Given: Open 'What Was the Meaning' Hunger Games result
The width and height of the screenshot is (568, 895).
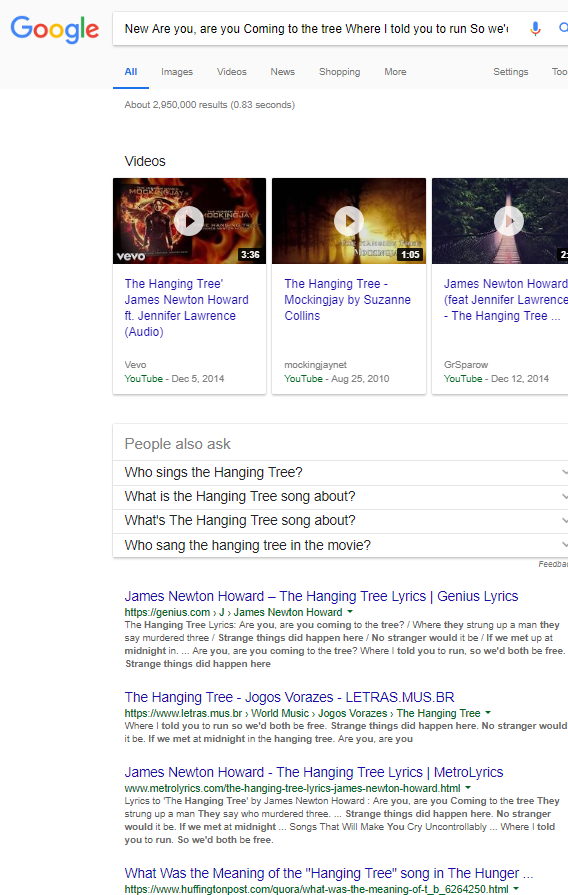Looking at the screenshot, I should [x=329, y=873].
